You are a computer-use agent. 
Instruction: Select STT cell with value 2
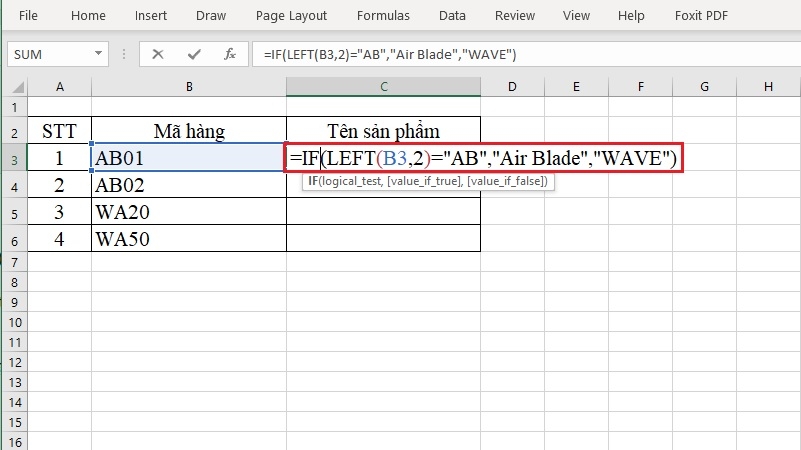point(60,185)
